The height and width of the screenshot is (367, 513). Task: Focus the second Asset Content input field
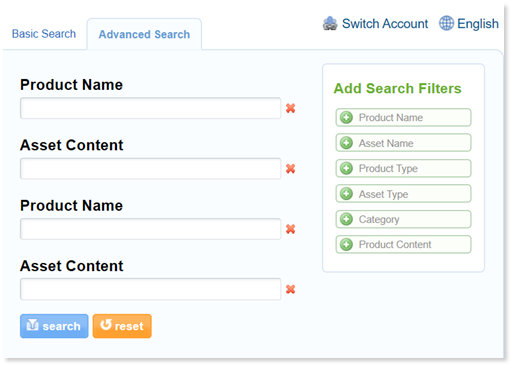pos(150,289)
